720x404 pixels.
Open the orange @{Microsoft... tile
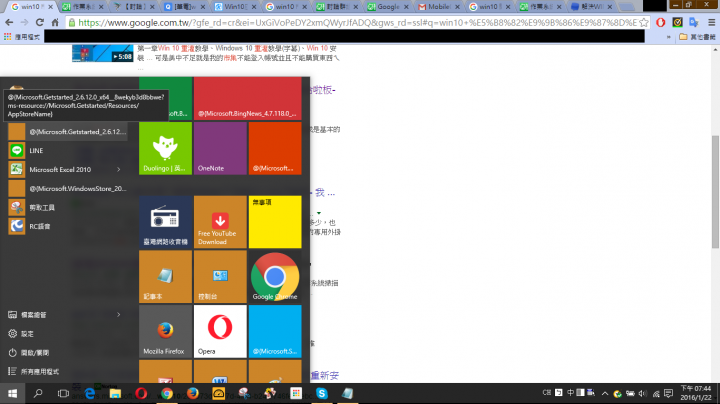pos(275,148)
